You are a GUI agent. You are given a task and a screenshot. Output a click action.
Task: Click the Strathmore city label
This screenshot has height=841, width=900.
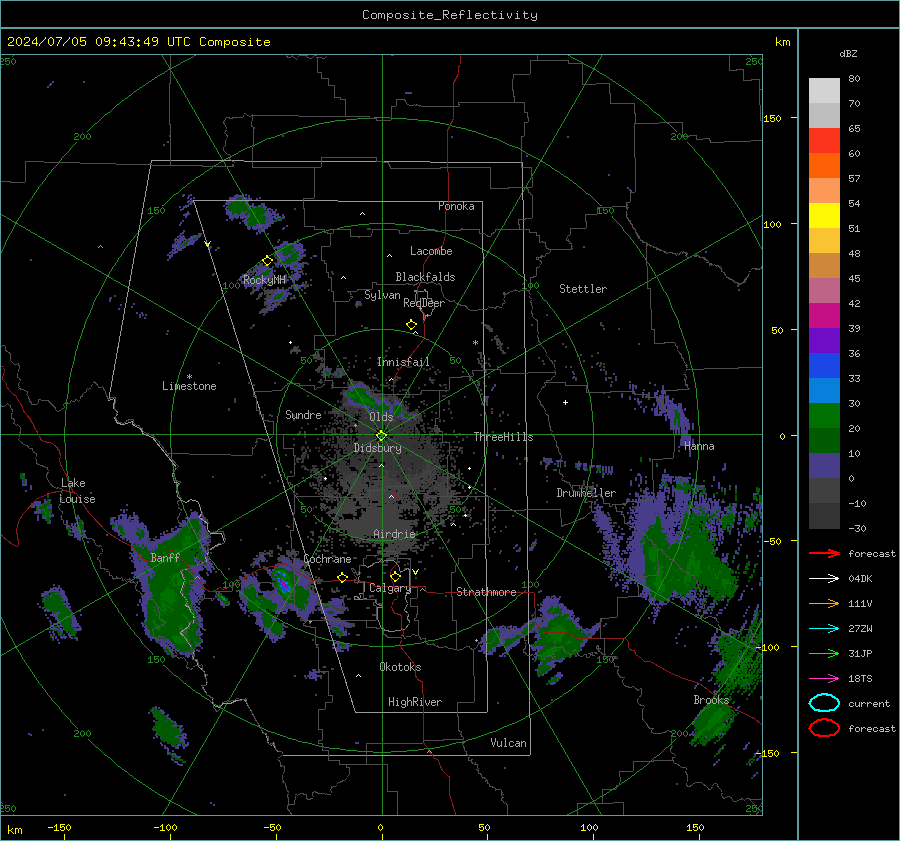486,592
